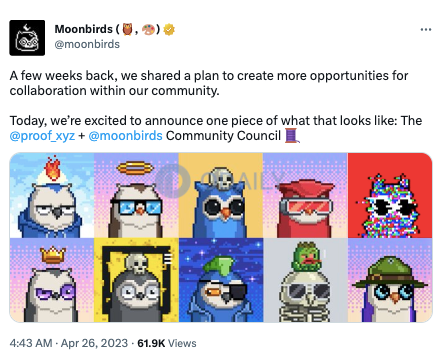Open the glitch owl on red background
Viewport: 441px width, 363px height.
(x=390, y=195)
